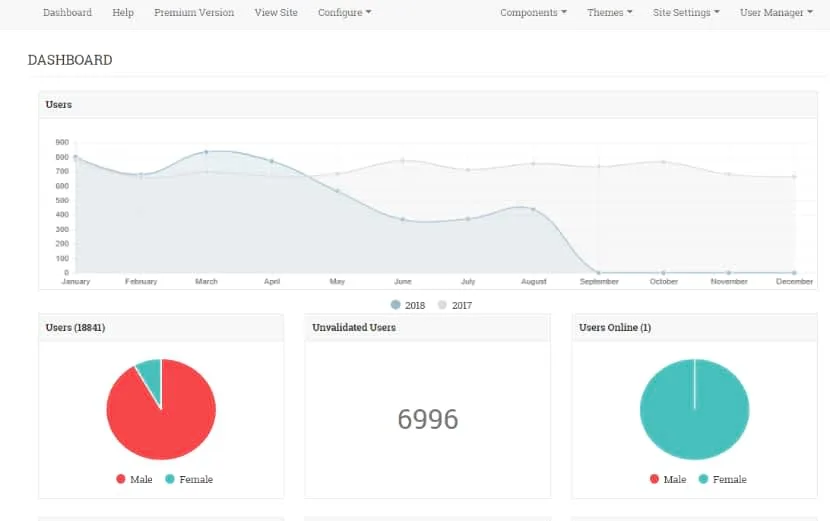Toggle Female legend in Users Online chart
The height and width of the screenshot is (521, 830).
[x=723, y=479]
